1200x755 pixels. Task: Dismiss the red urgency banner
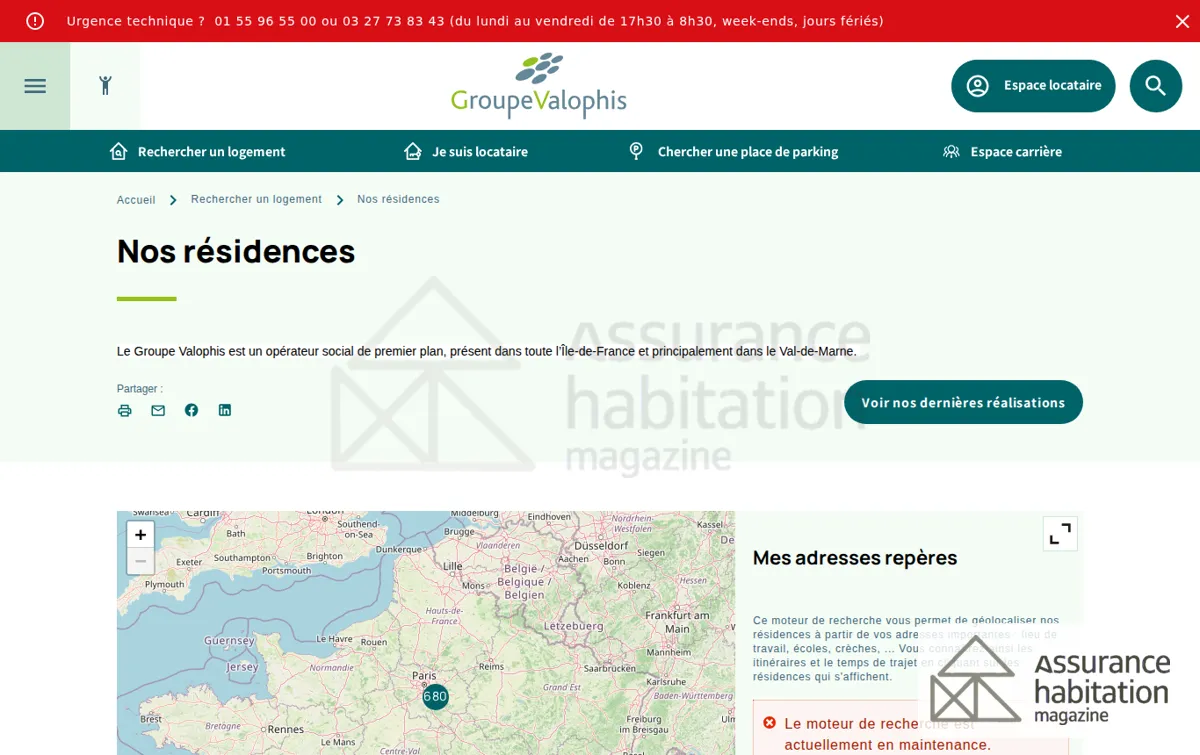1182,21
